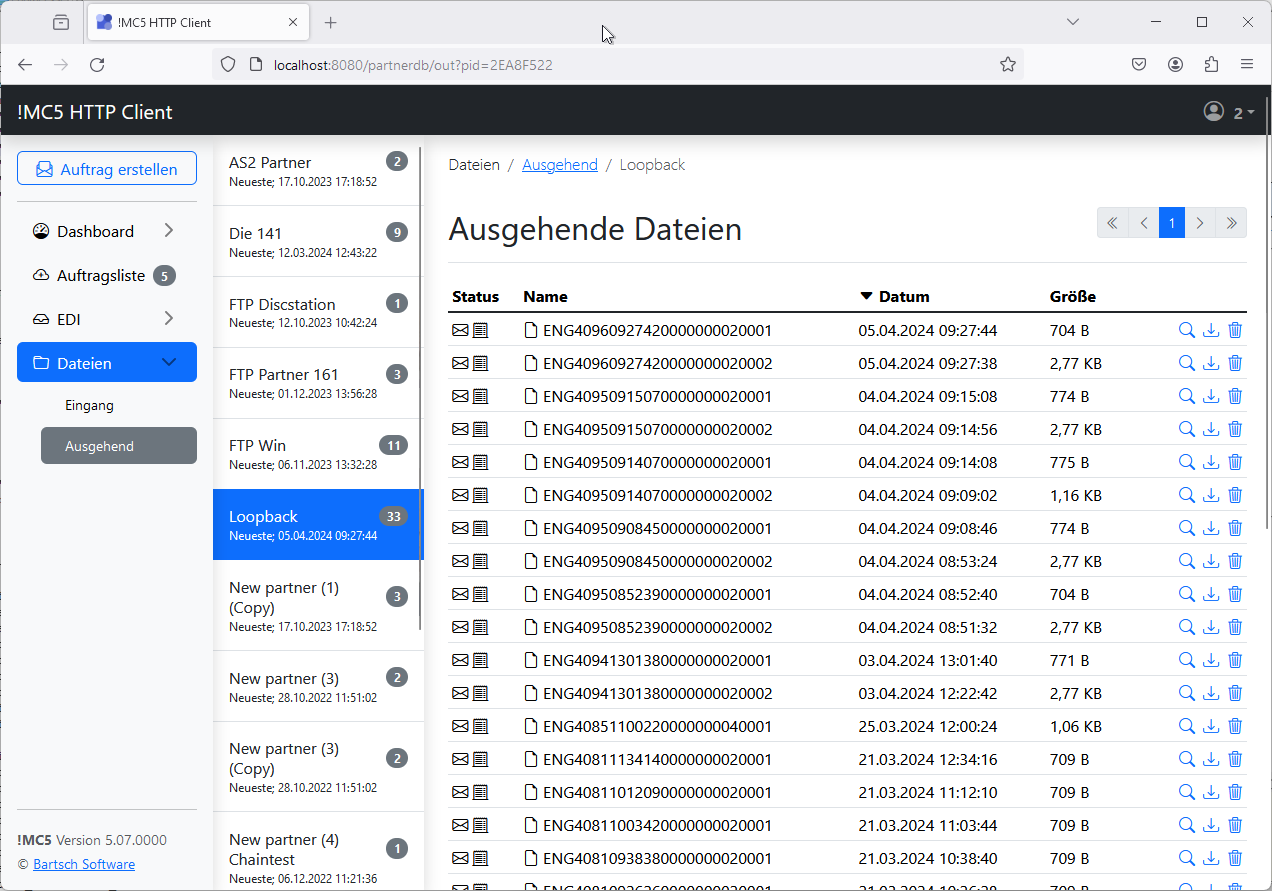Click Auftrag erstellen button
Viewport: 1272px width, 891px height.
107,169
